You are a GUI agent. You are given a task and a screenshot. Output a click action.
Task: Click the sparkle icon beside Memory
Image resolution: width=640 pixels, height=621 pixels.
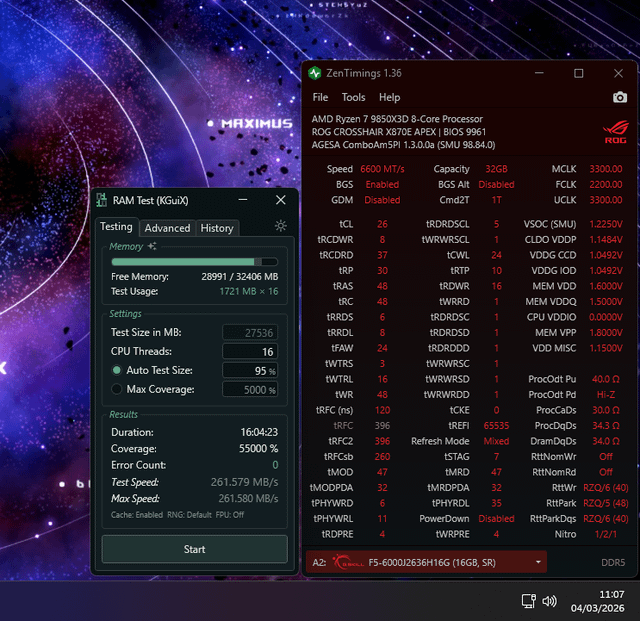pos(152,246)
